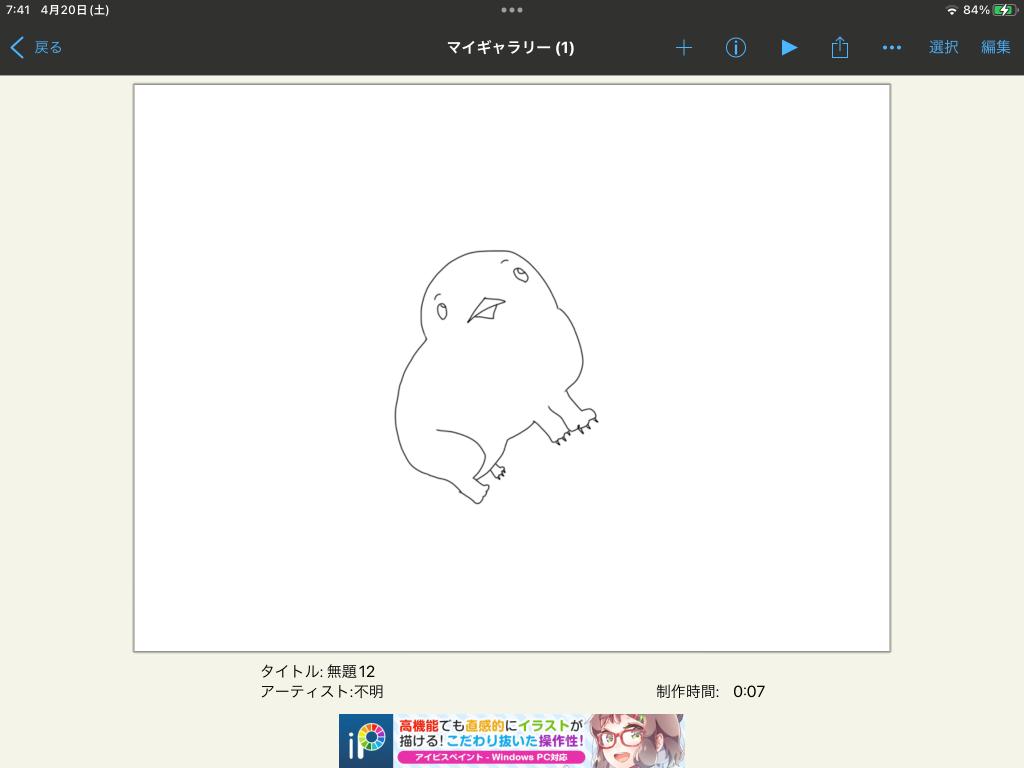
Task: Tap the タイトル: 無題12 label
Action: [317, 671]
